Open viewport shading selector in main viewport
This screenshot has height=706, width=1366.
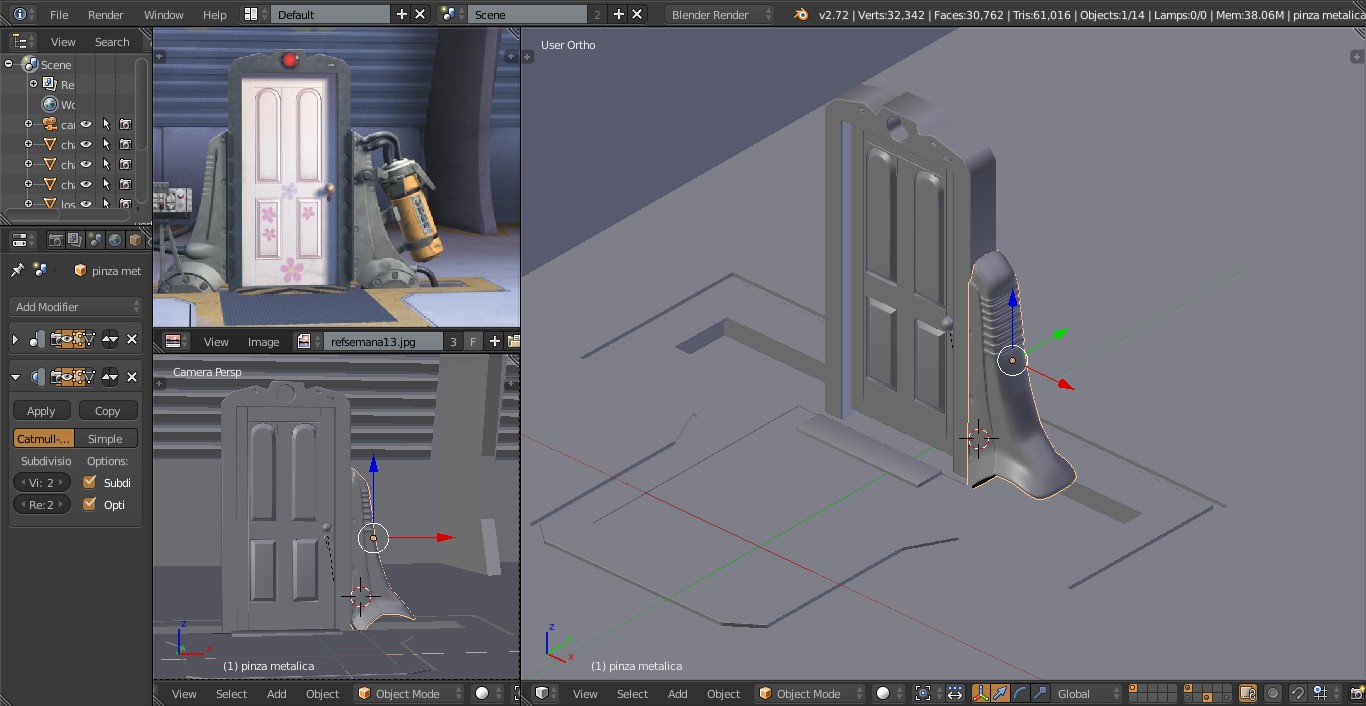click(889, 693)
